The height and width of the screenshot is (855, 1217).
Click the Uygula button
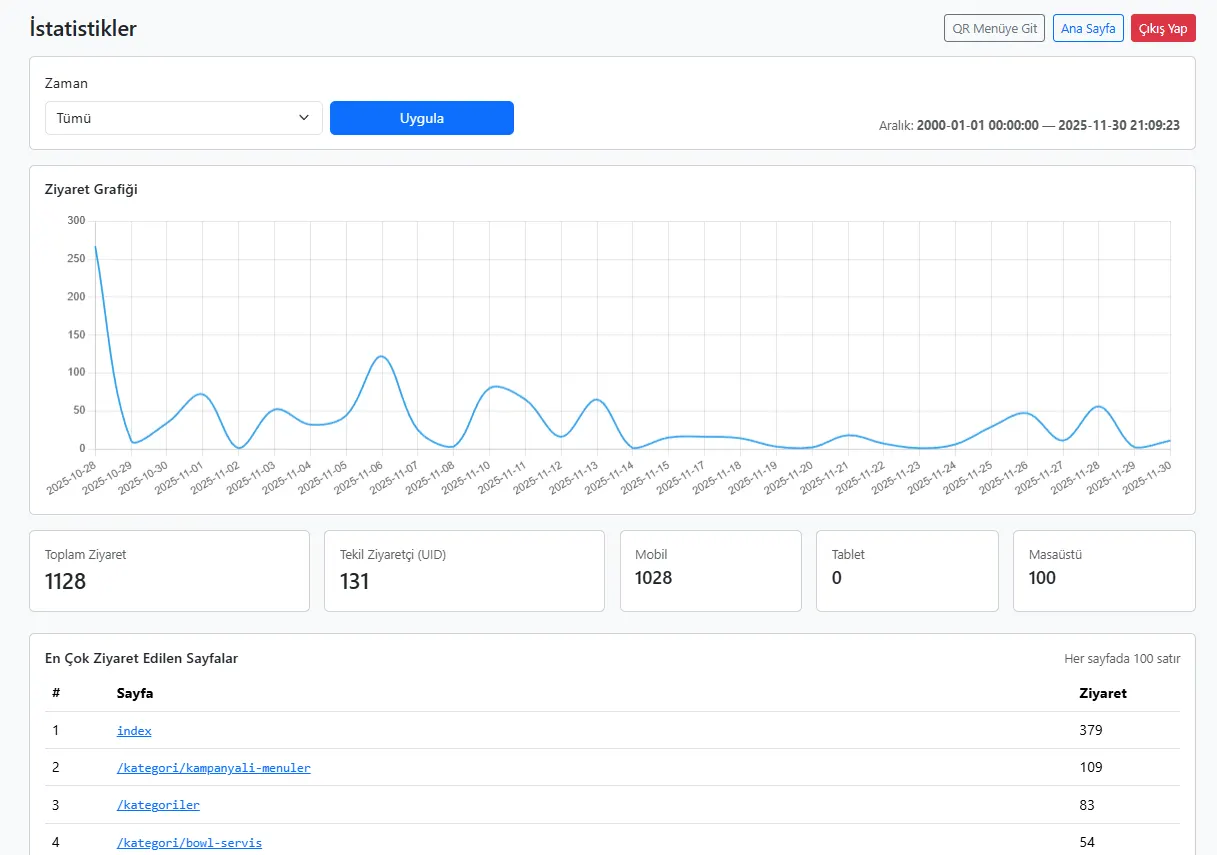[422, 118]
